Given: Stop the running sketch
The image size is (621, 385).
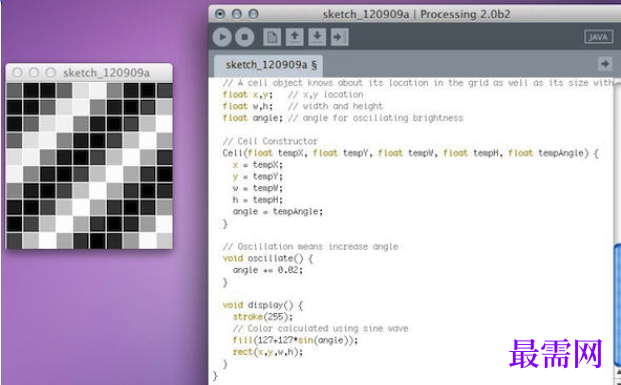Looking at the screenshot, I should [245, 37].
